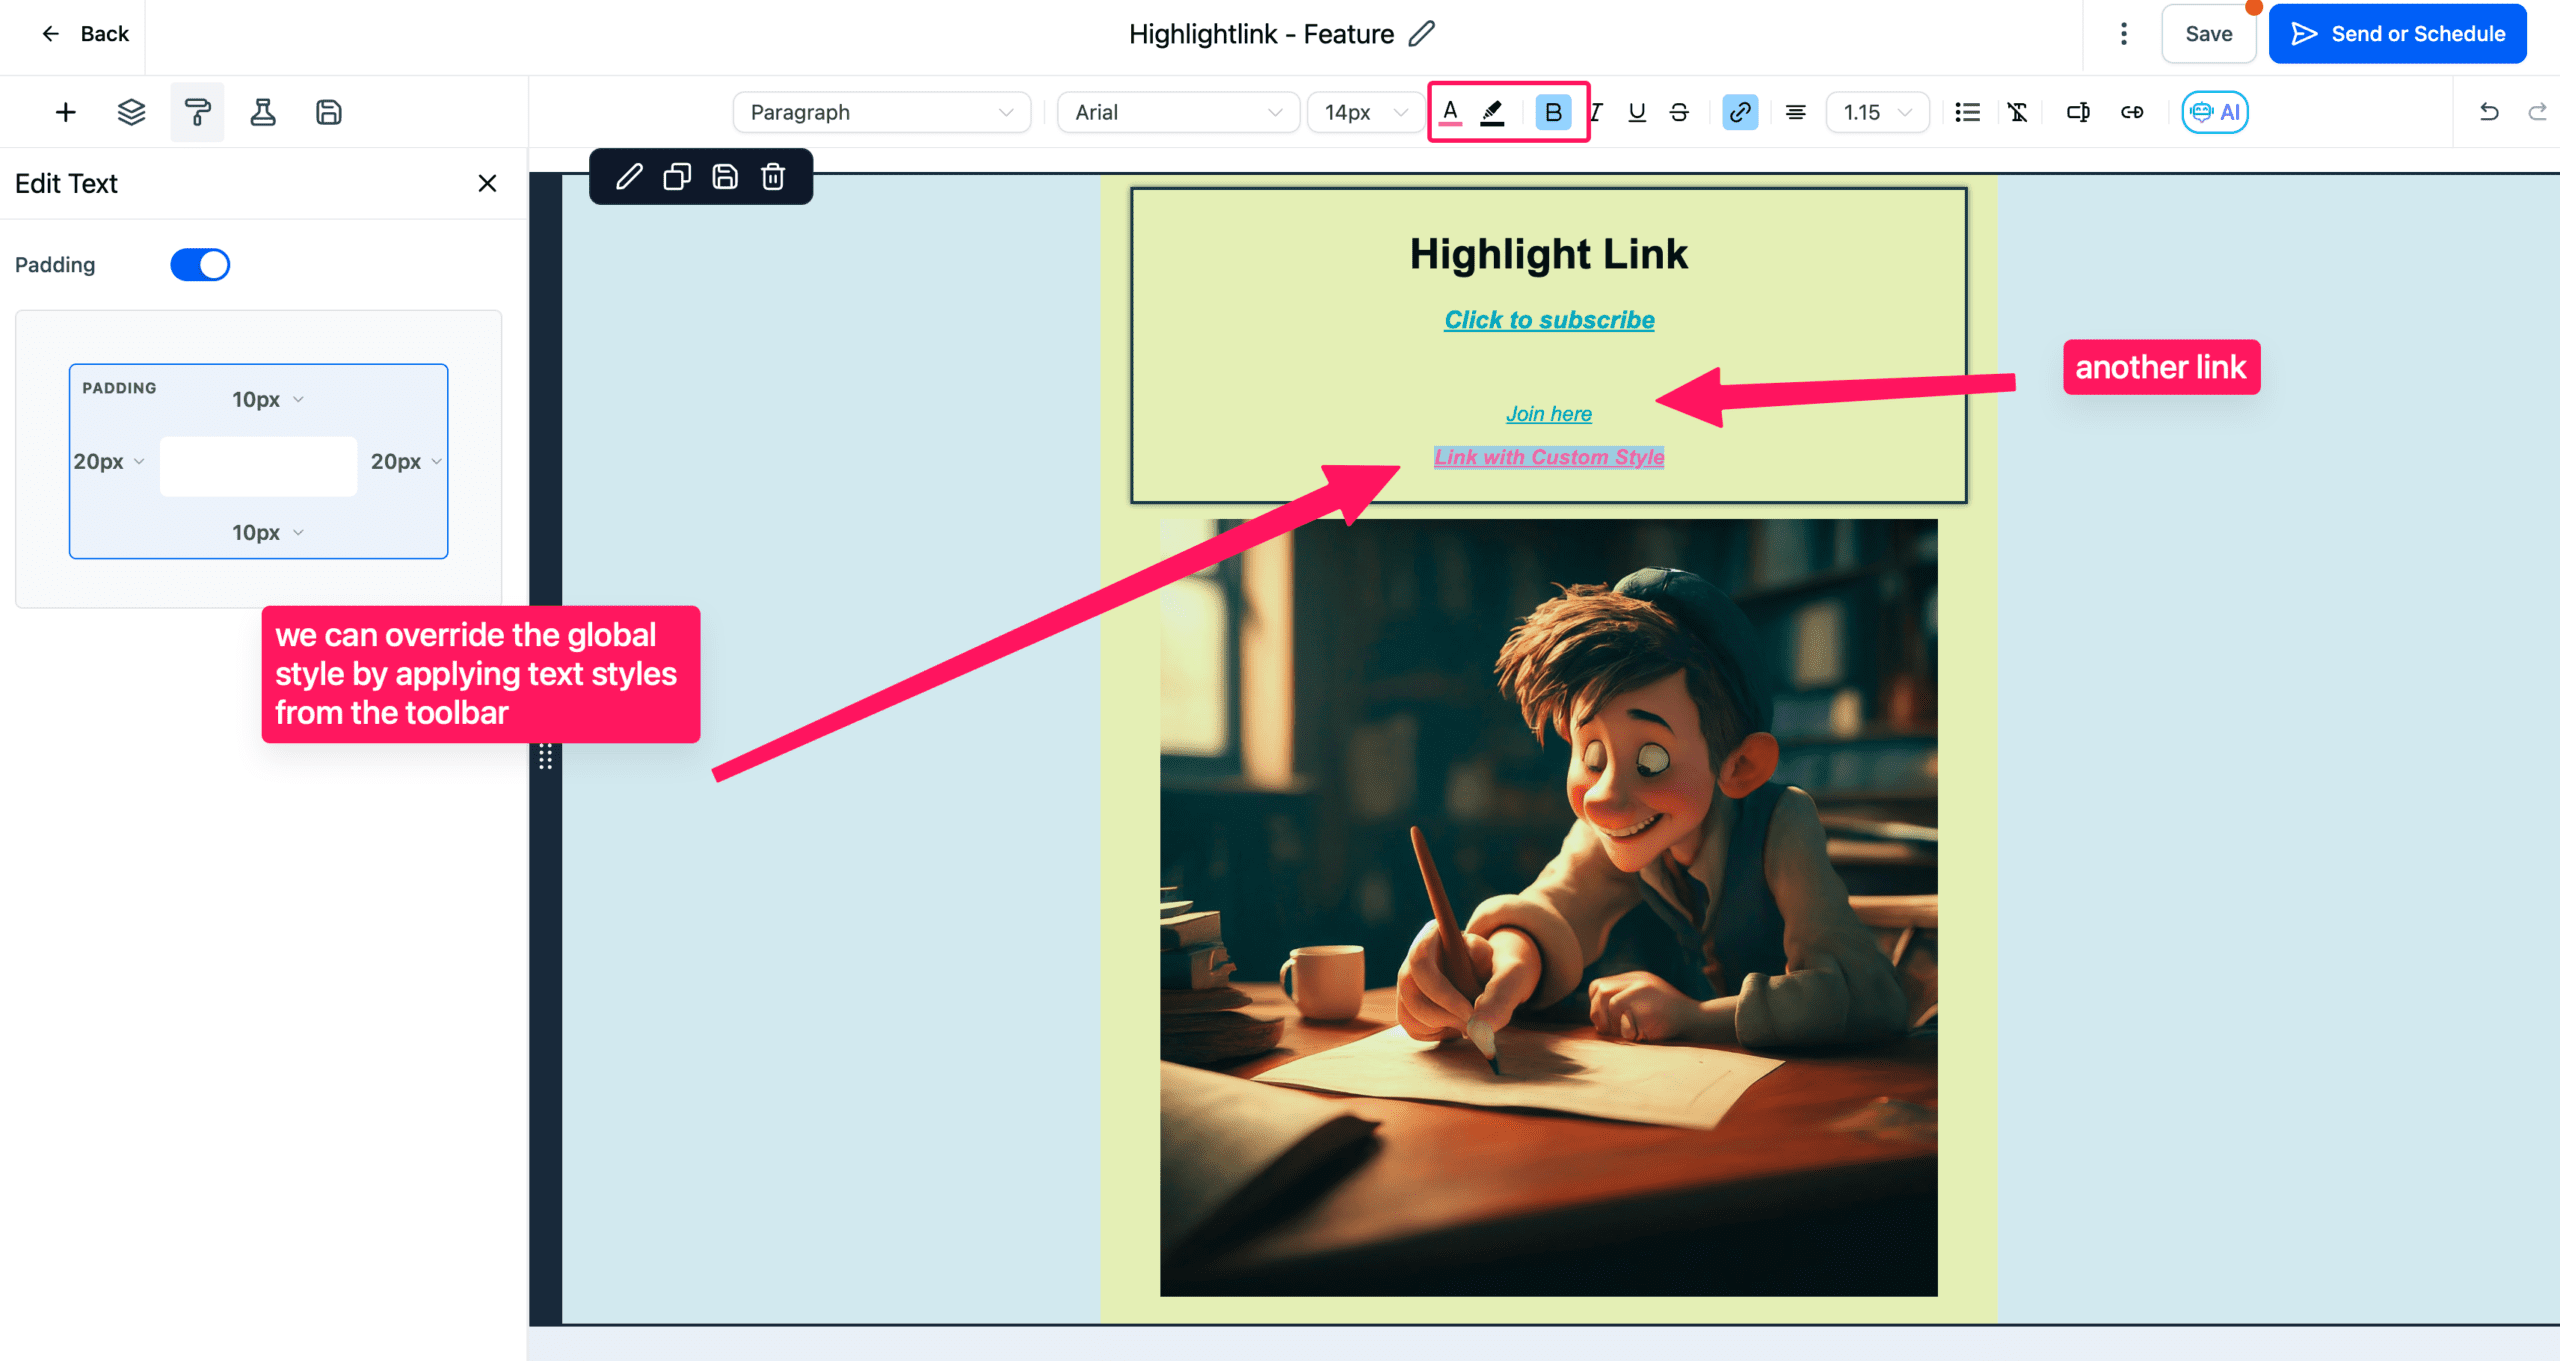Open the Arial font family dropdown

(1178, 112)
